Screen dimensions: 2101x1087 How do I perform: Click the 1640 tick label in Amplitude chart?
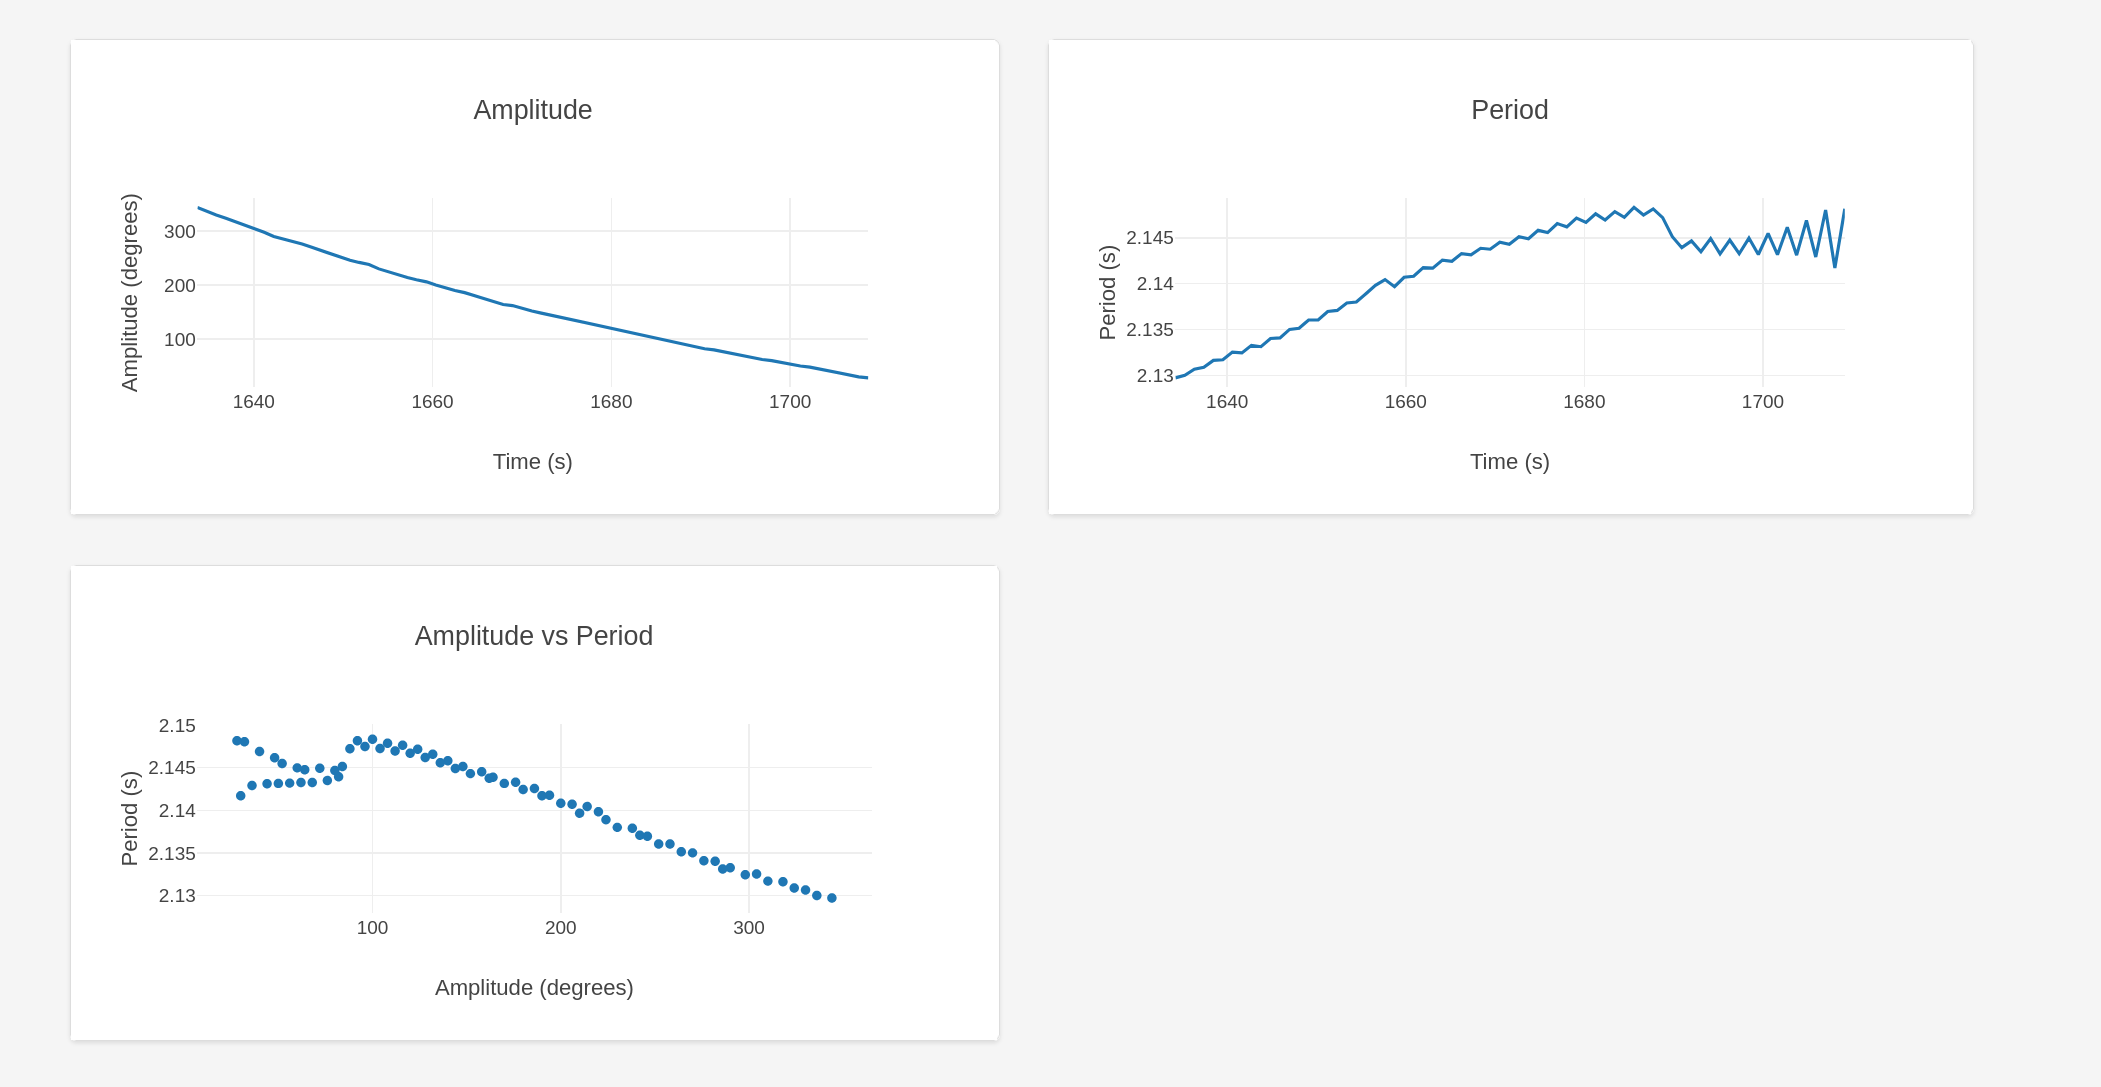(253, 402)
